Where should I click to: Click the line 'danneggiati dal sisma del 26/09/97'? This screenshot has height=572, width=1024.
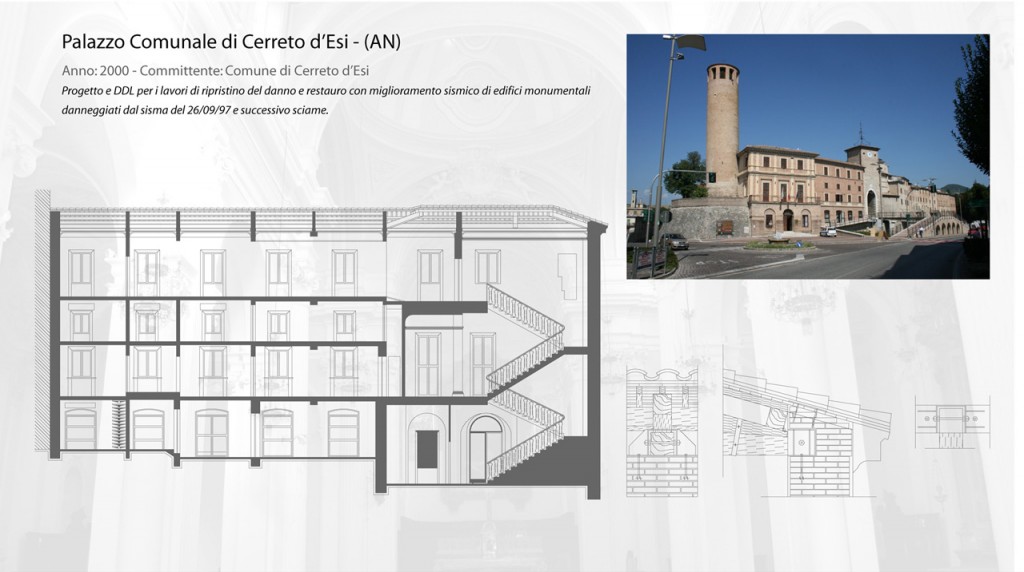point(195,110)
